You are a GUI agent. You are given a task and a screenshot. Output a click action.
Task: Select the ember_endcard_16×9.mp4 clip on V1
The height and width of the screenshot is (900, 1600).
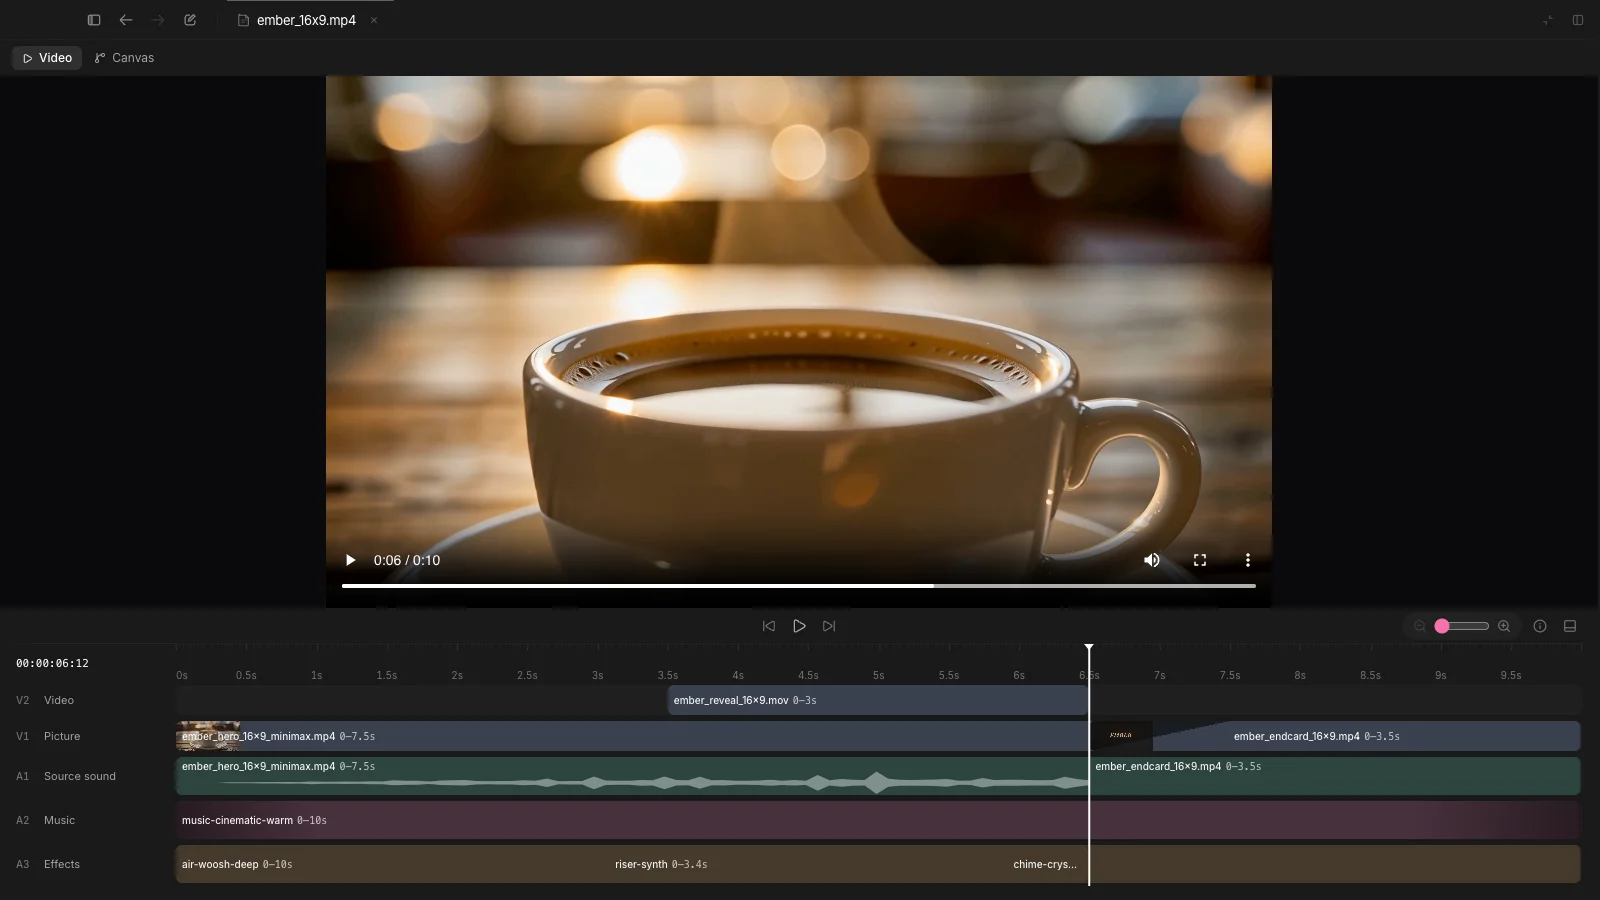click(1335, 736)
